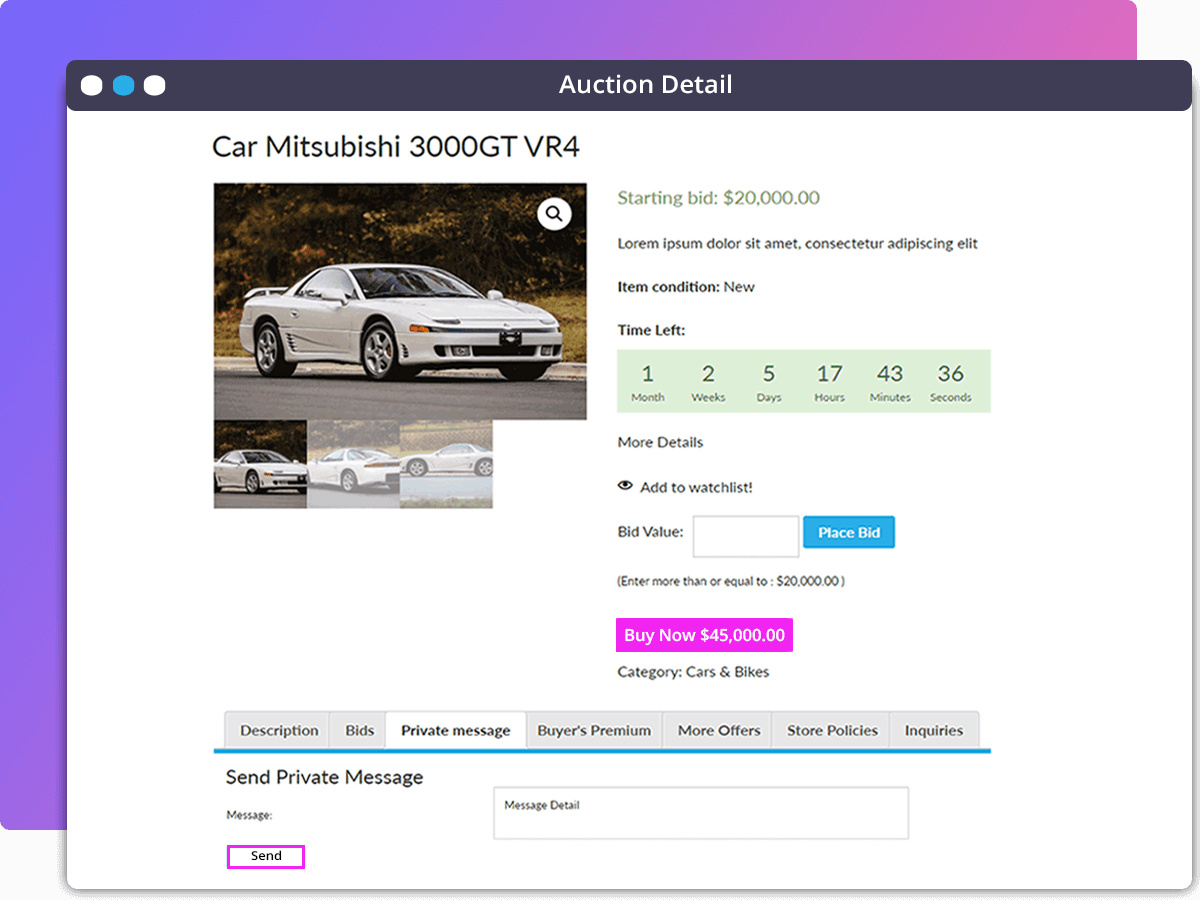Click the blue window dot in title bar
Viewport: 1200px width, 900px height.
(123, 86)
